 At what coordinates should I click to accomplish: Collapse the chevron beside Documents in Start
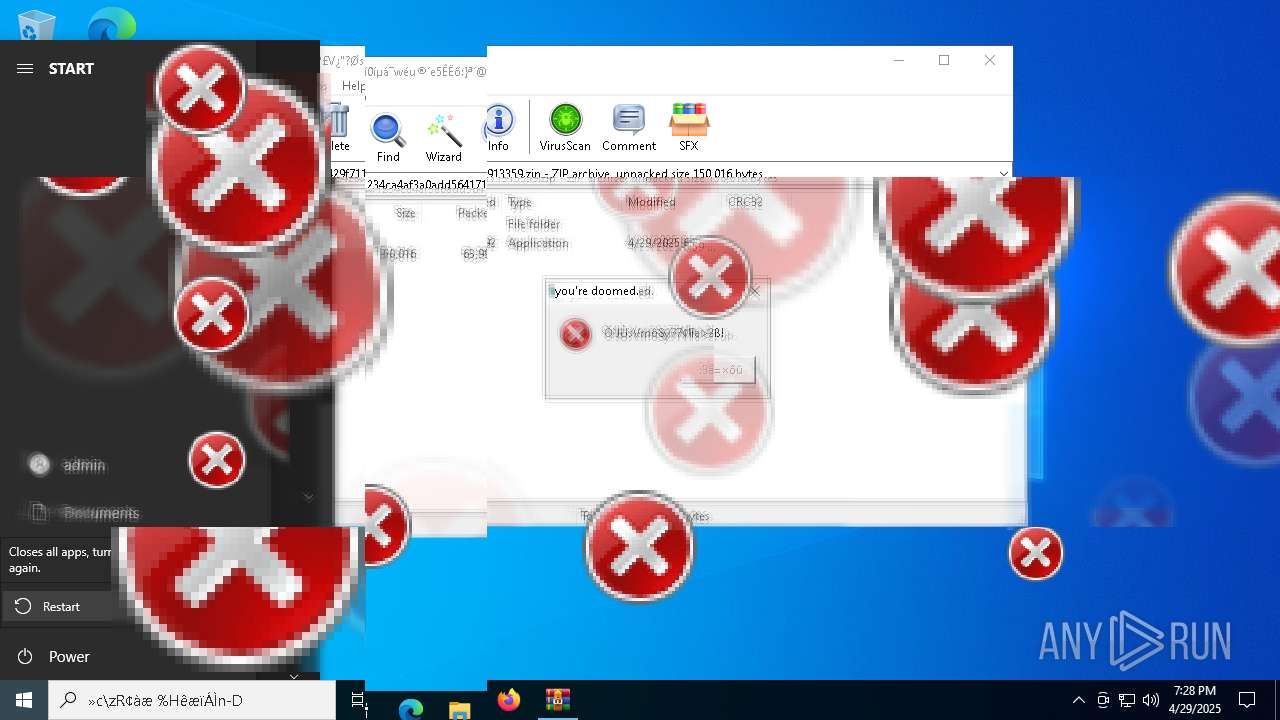[308, 496]
